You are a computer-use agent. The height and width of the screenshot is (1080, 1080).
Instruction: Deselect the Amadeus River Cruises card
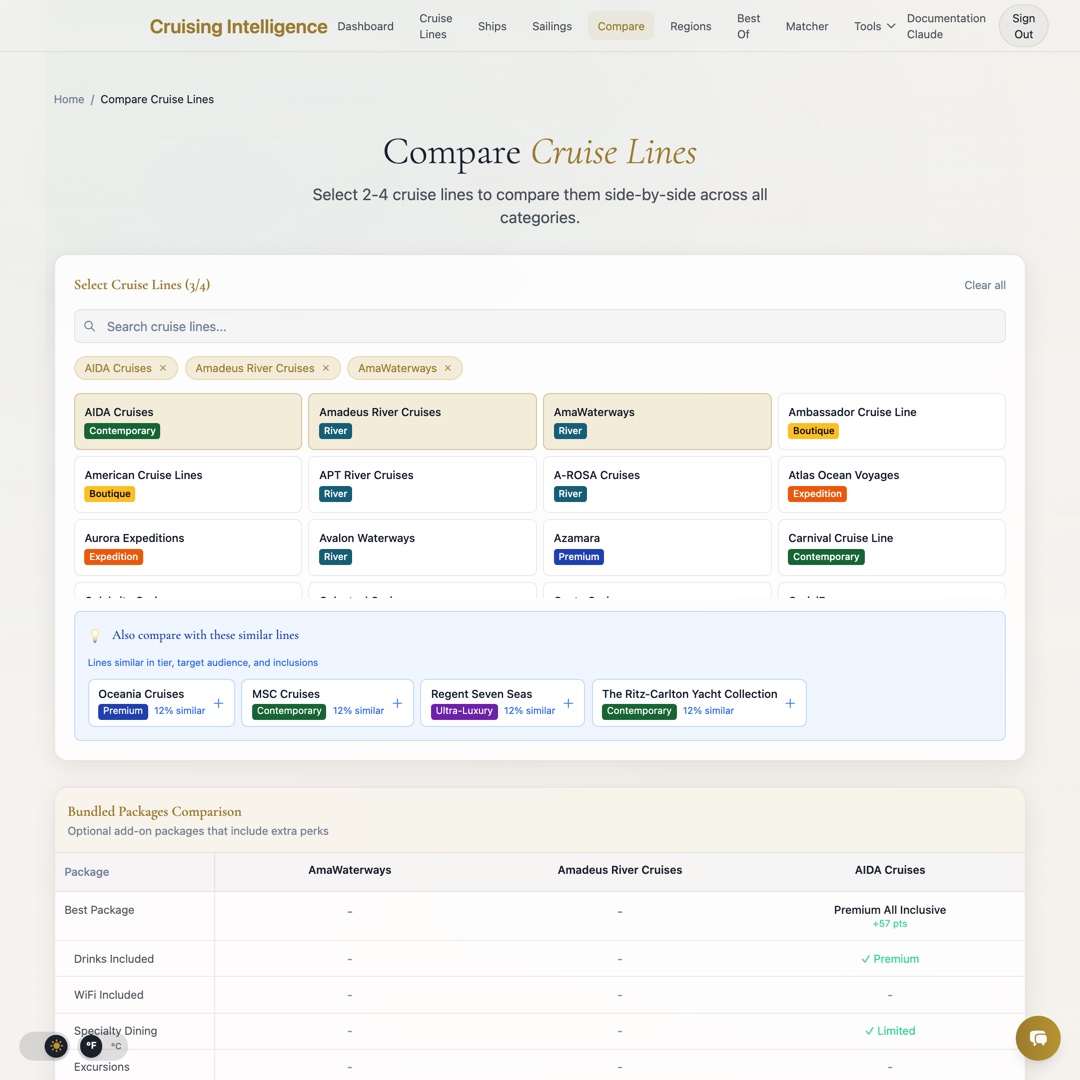click(422, 422)
